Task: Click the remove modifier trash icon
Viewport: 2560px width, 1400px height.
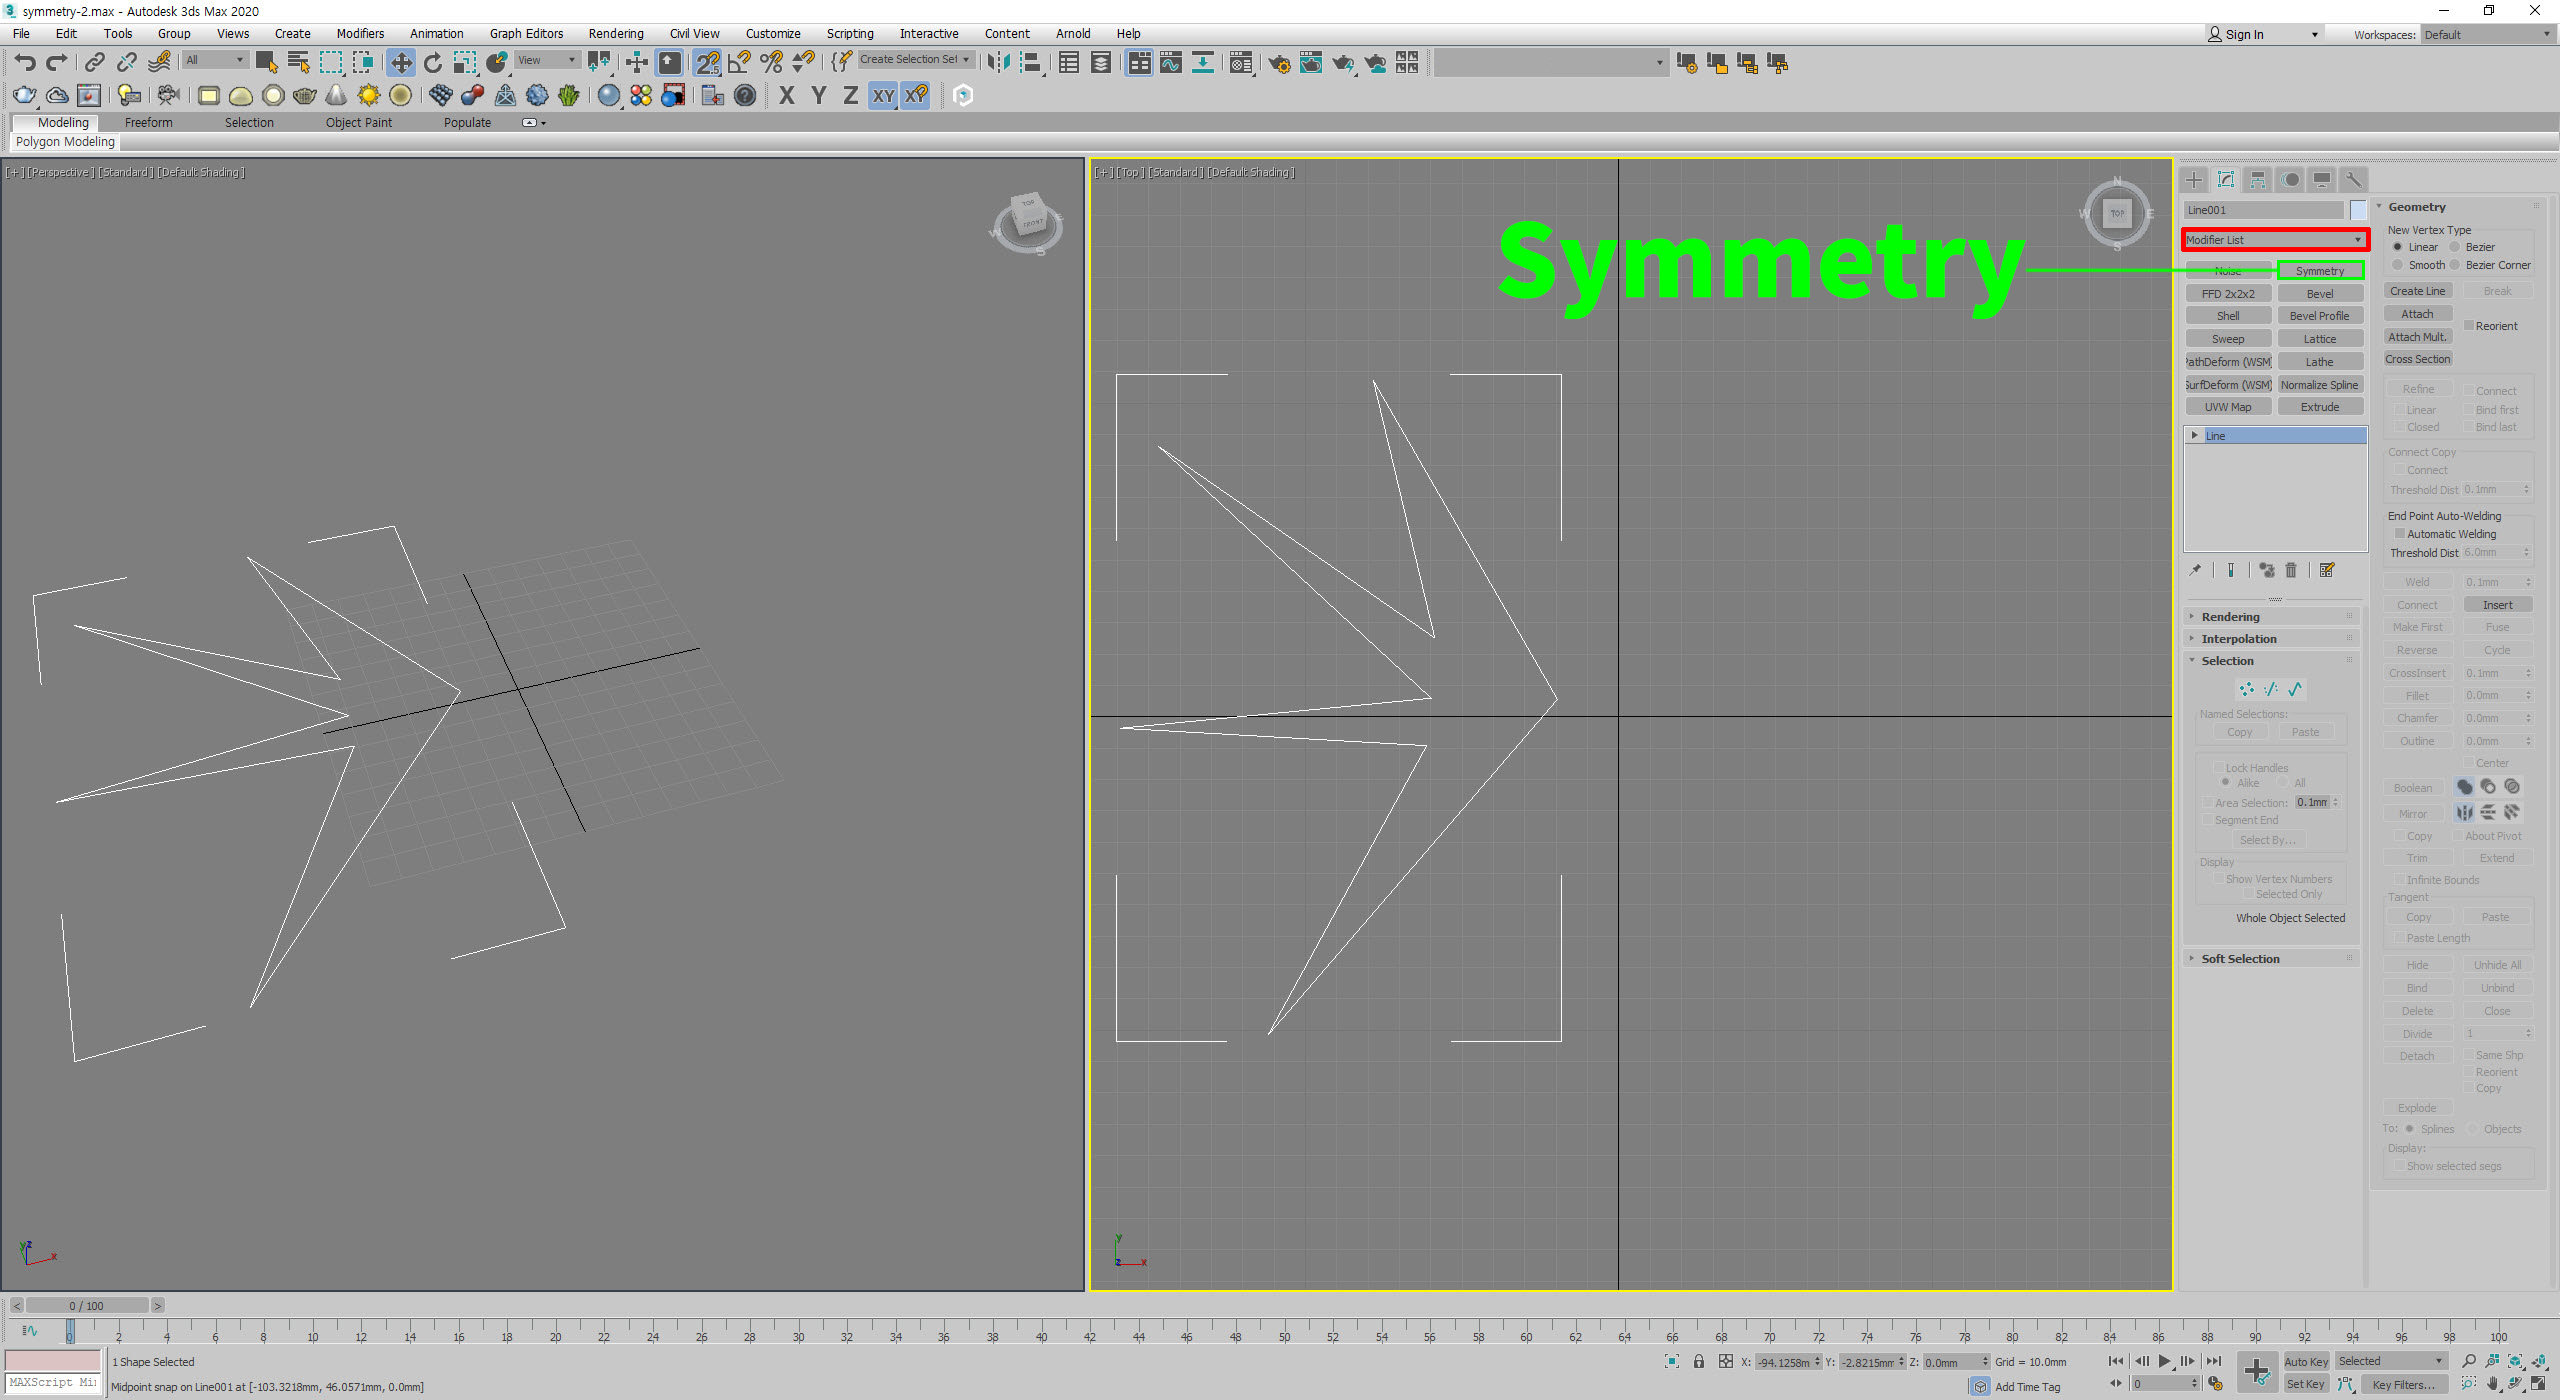Action: pos(2291,570)
